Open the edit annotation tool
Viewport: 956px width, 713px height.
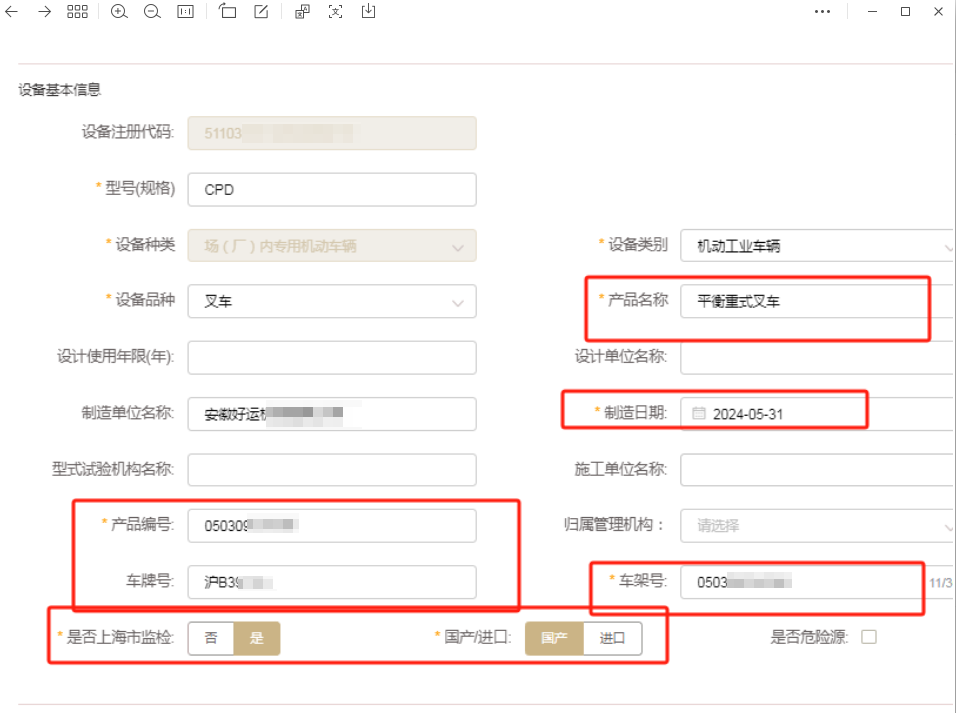pyautogui.click(x=260, y=12)
